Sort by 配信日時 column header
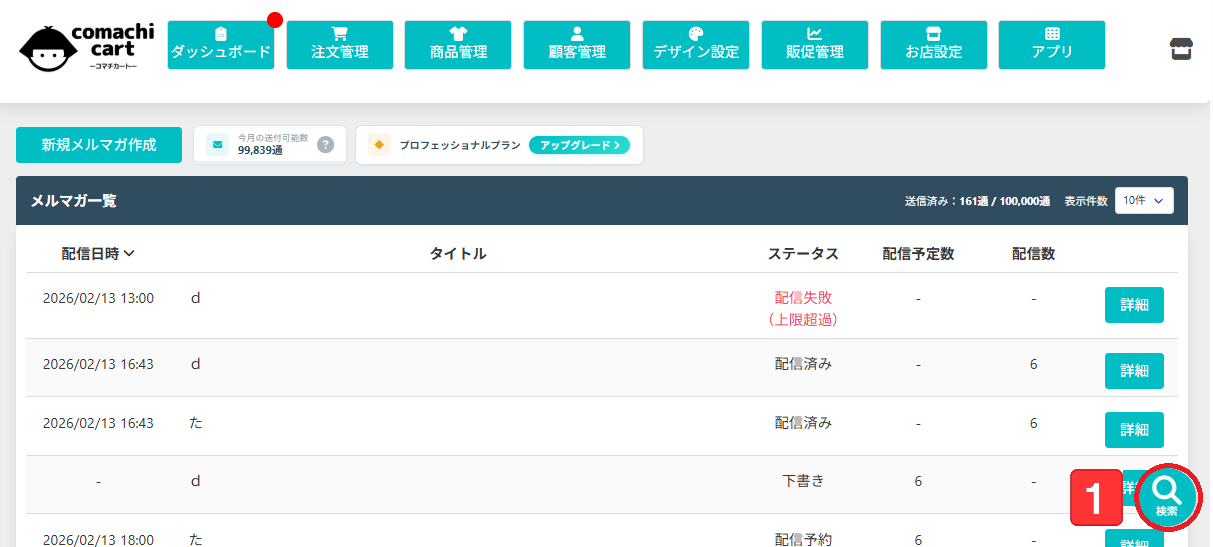The width and height of the screenshot is (1213, 547). [x=98, y=254]
